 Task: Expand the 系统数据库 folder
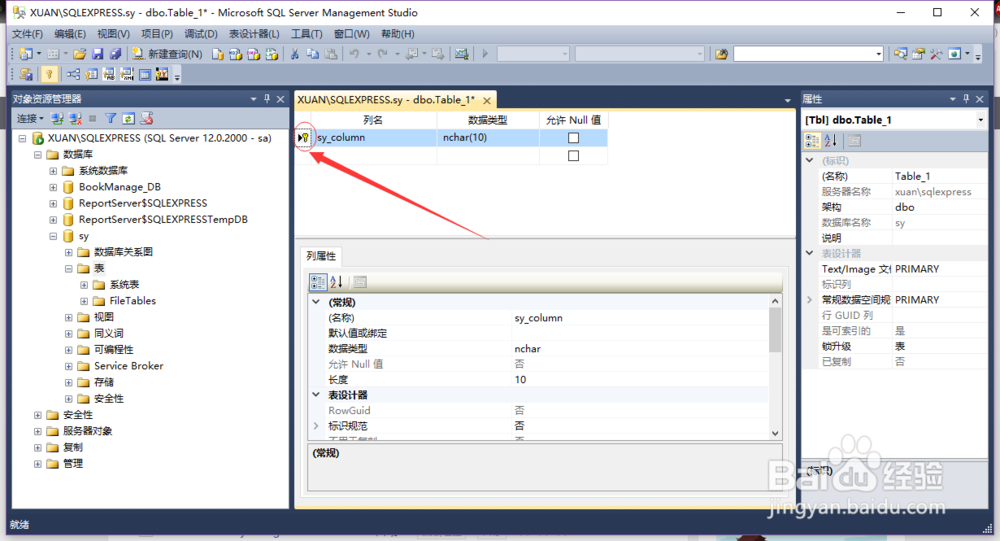(53, 171)
